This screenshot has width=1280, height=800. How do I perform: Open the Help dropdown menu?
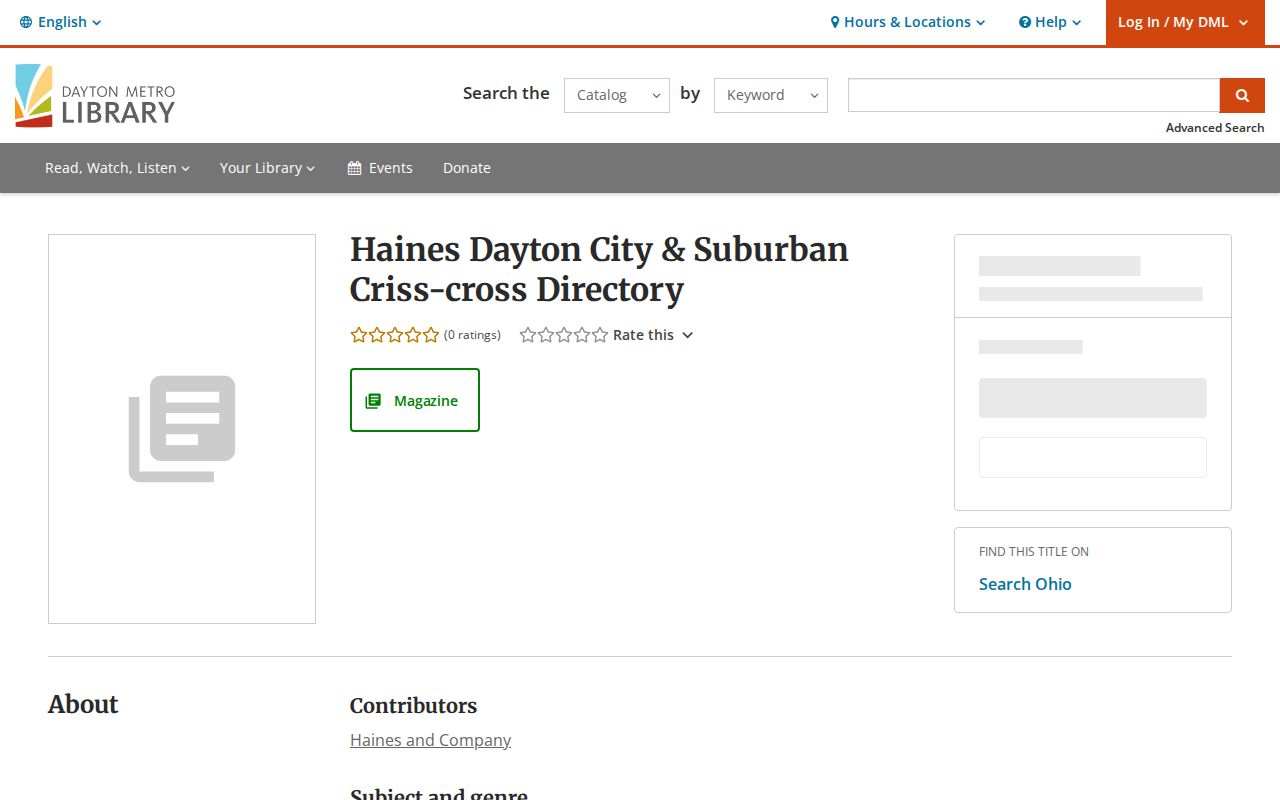point(1050,22)
